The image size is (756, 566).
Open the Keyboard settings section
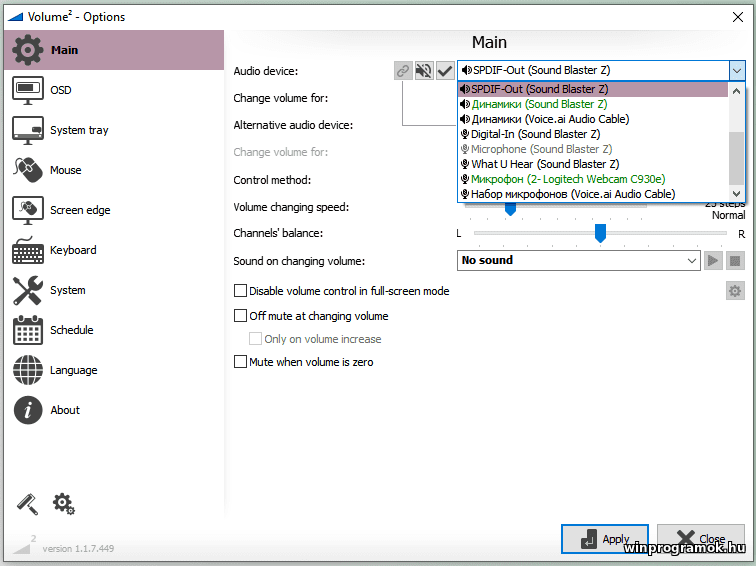coord(73,250)
